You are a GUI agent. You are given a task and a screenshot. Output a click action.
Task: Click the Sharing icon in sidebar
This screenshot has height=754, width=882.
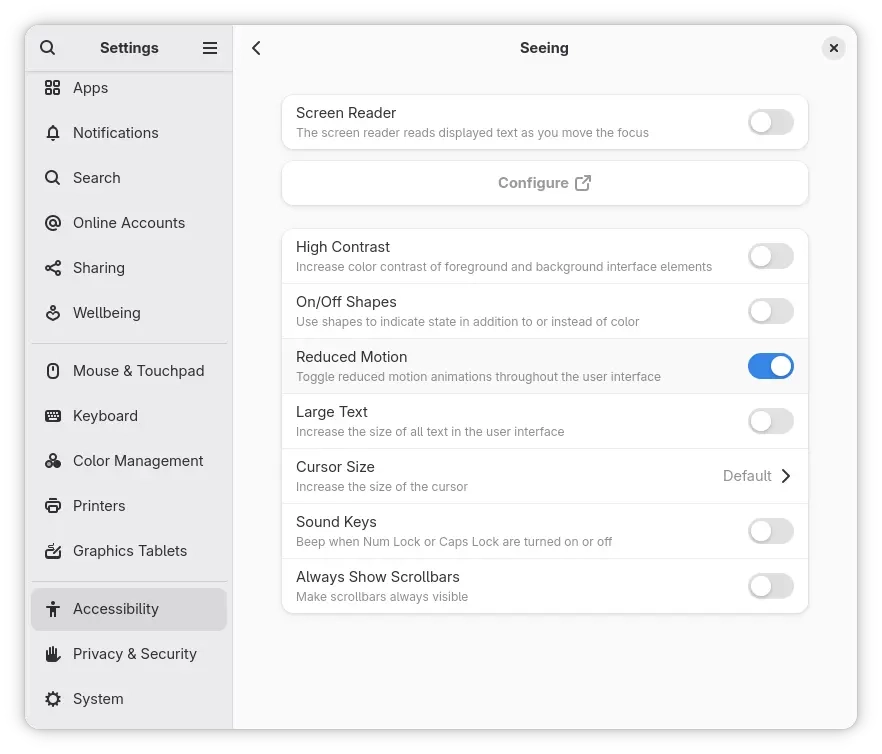click(53, 268)
